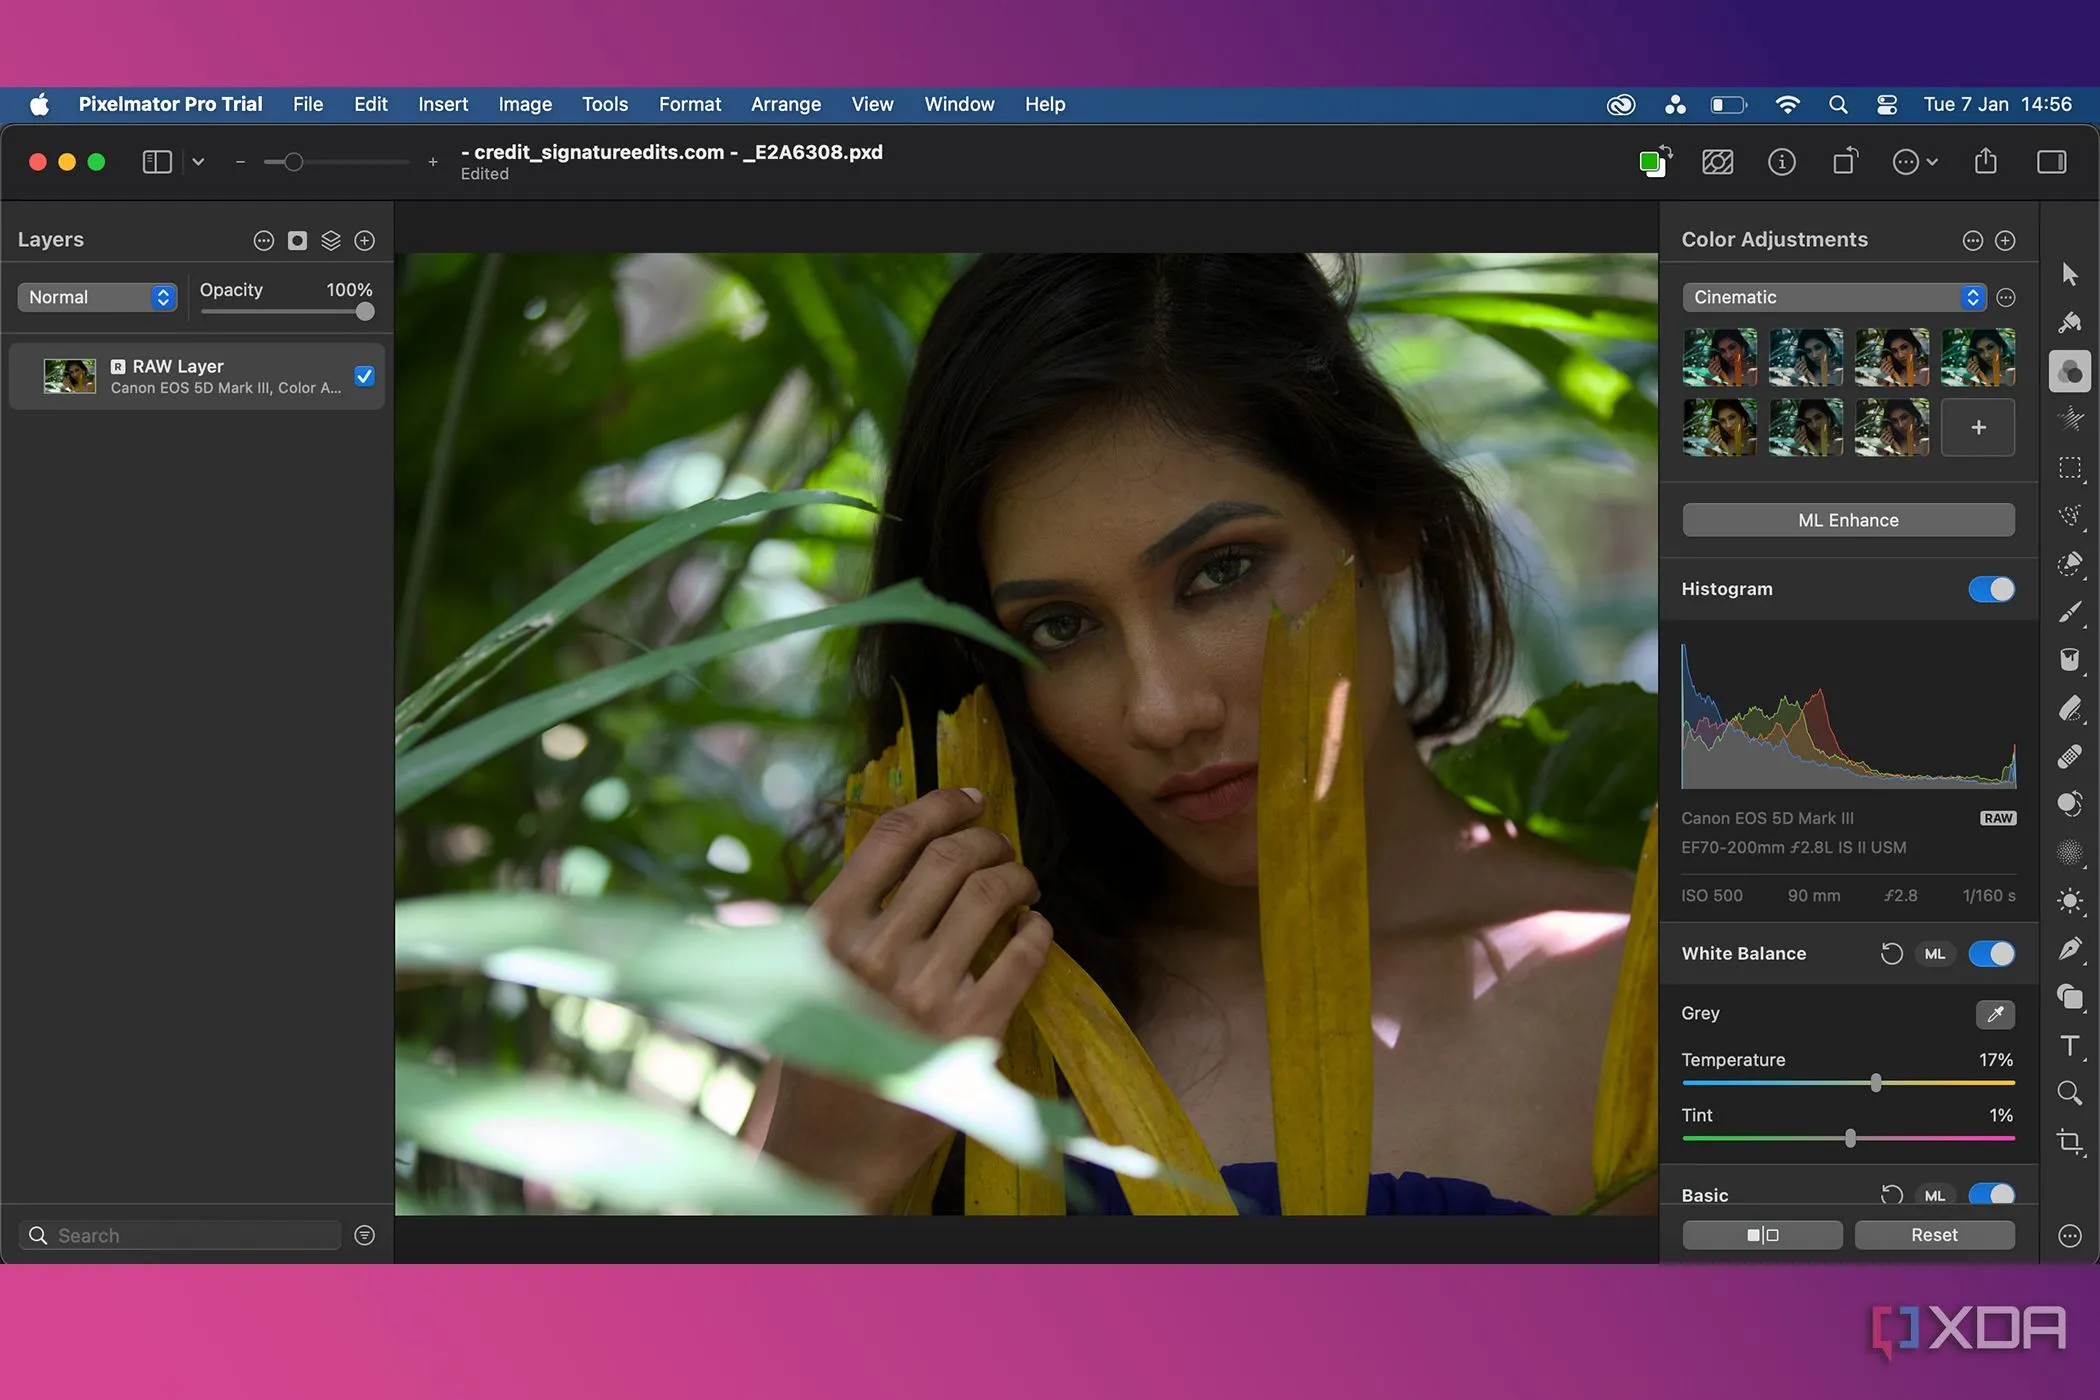This screenshot has height=1400, width=2100.
Task: Select the Zoom magnifier tool
Action: tap(2069, 1093)
